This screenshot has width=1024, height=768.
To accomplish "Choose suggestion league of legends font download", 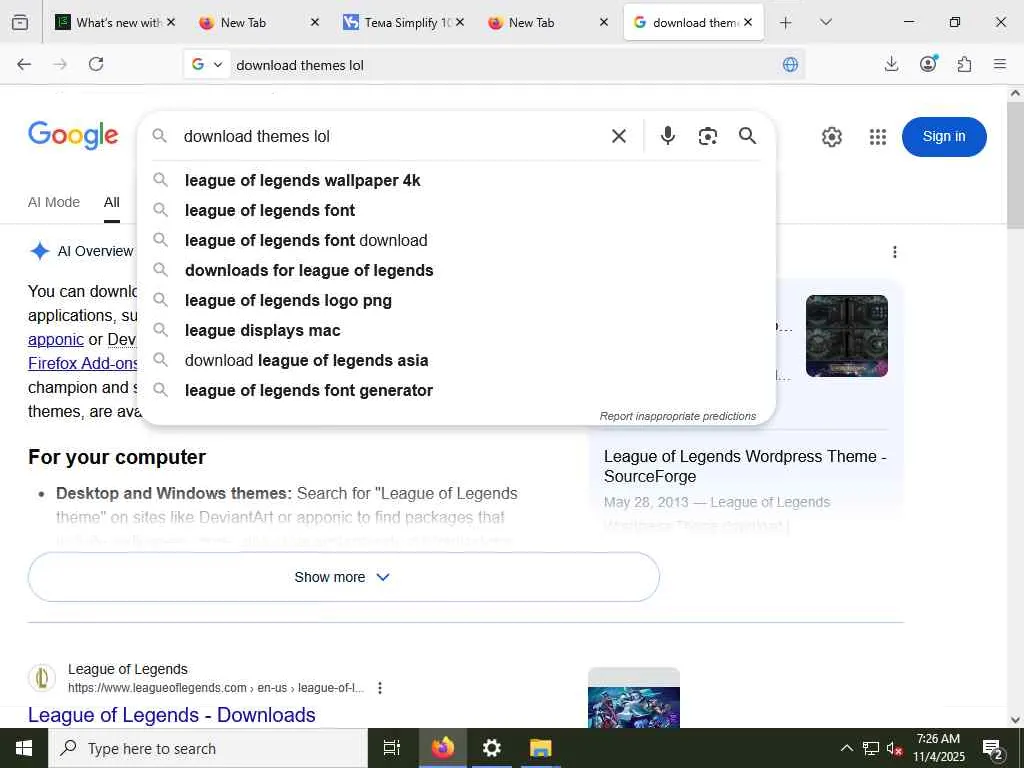I will [x=456, y=240].
